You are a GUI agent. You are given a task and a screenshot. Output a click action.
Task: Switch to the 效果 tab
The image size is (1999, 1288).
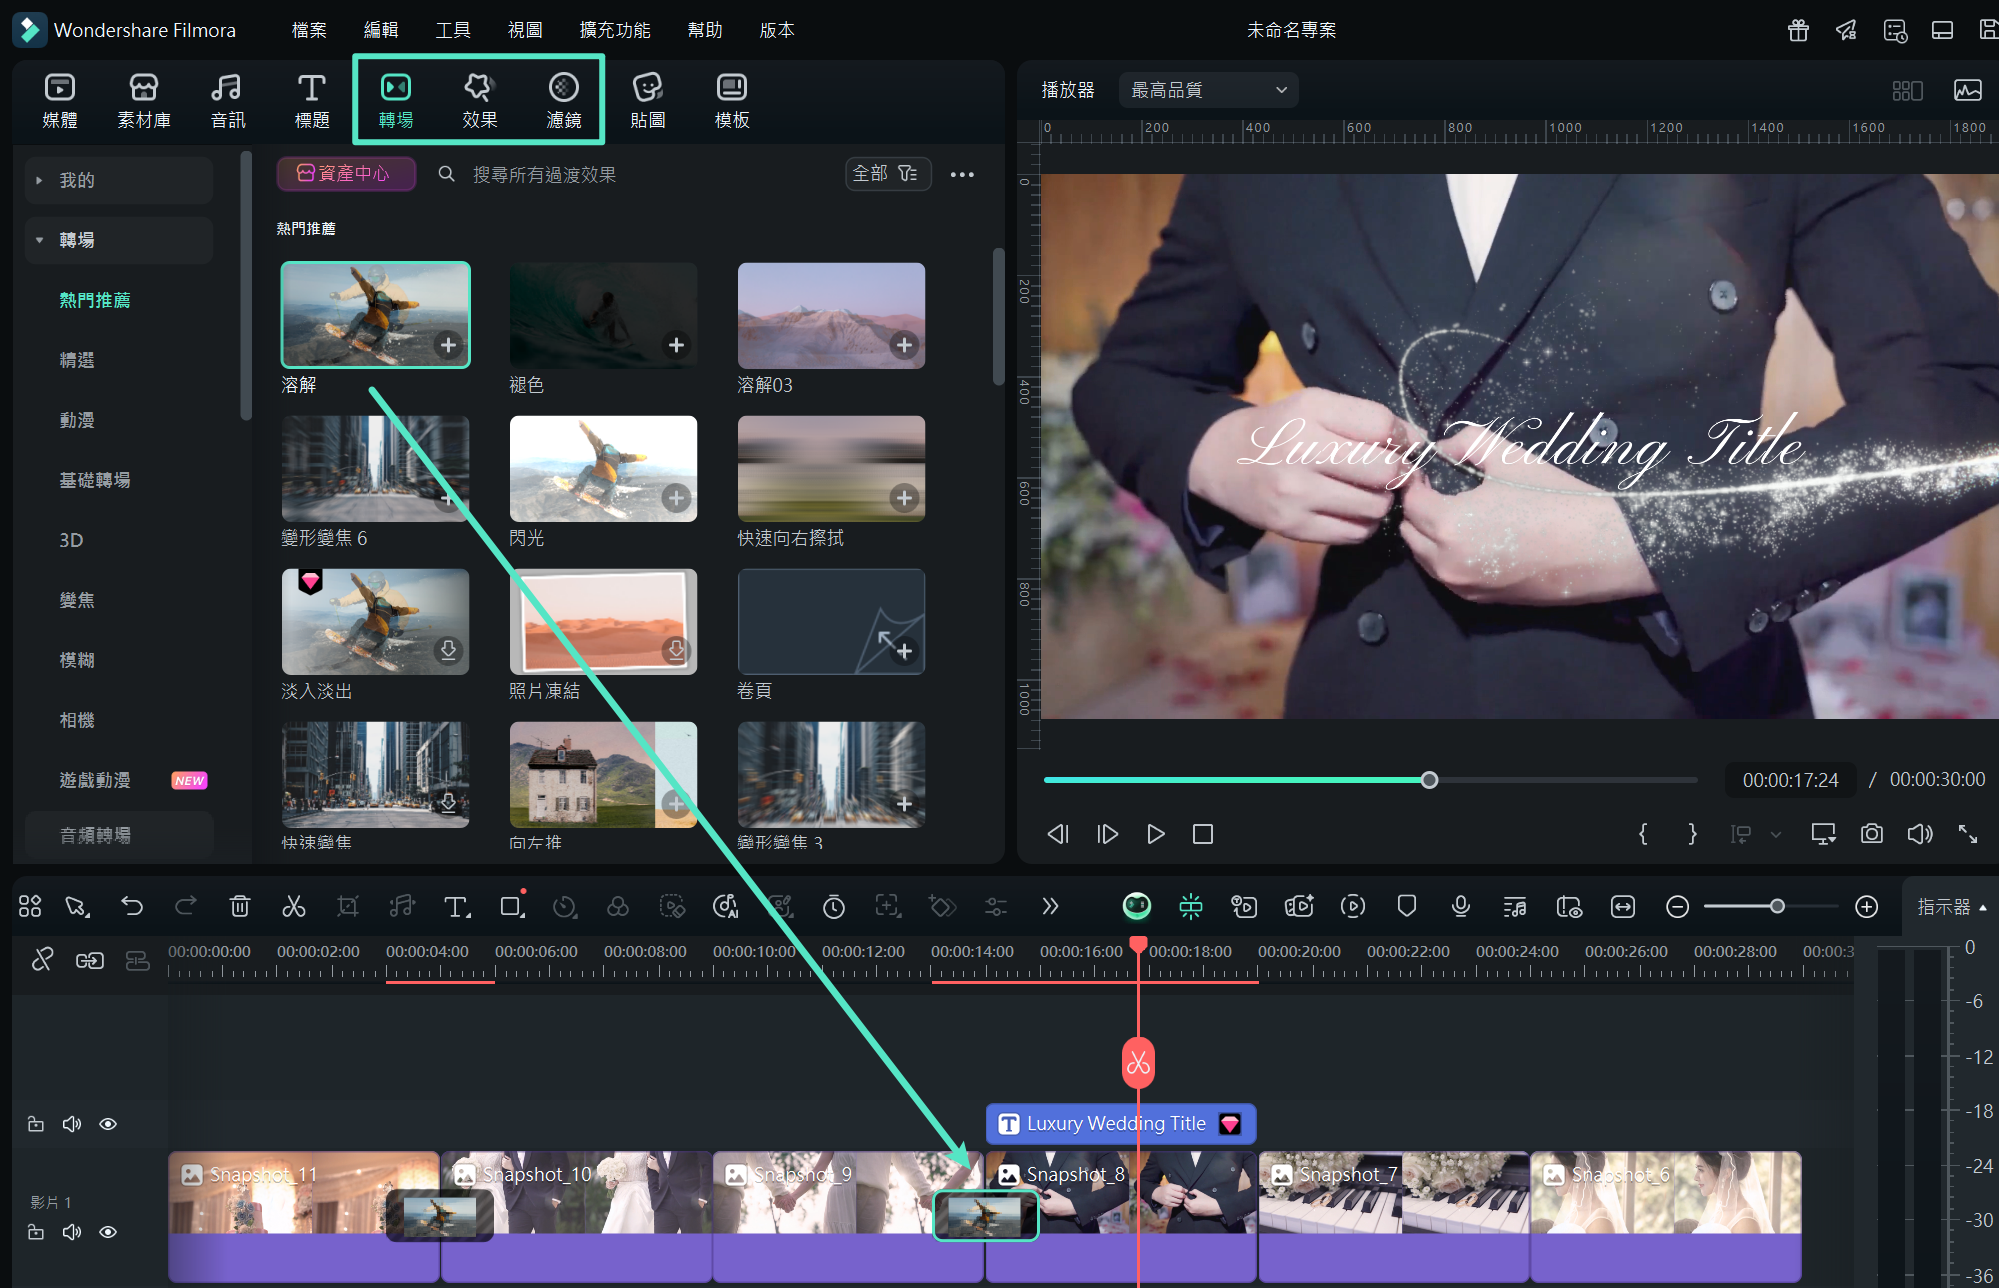(479, 100)
